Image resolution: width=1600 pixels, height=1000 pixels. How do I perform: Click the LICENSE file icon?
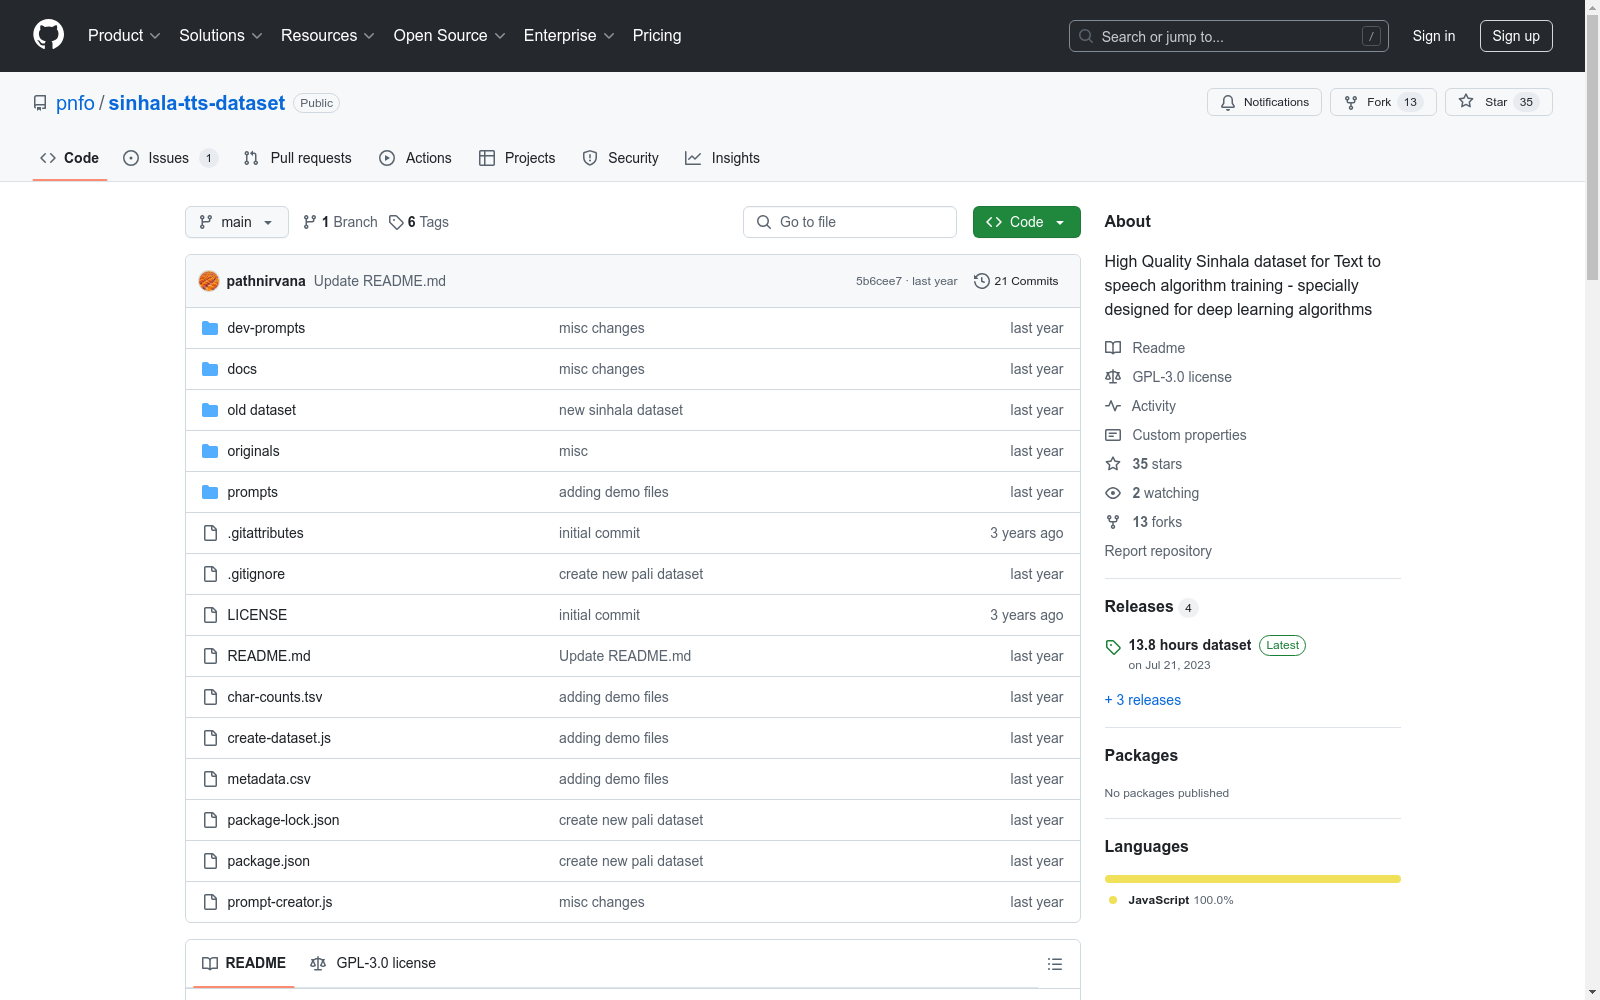[210, 615]
